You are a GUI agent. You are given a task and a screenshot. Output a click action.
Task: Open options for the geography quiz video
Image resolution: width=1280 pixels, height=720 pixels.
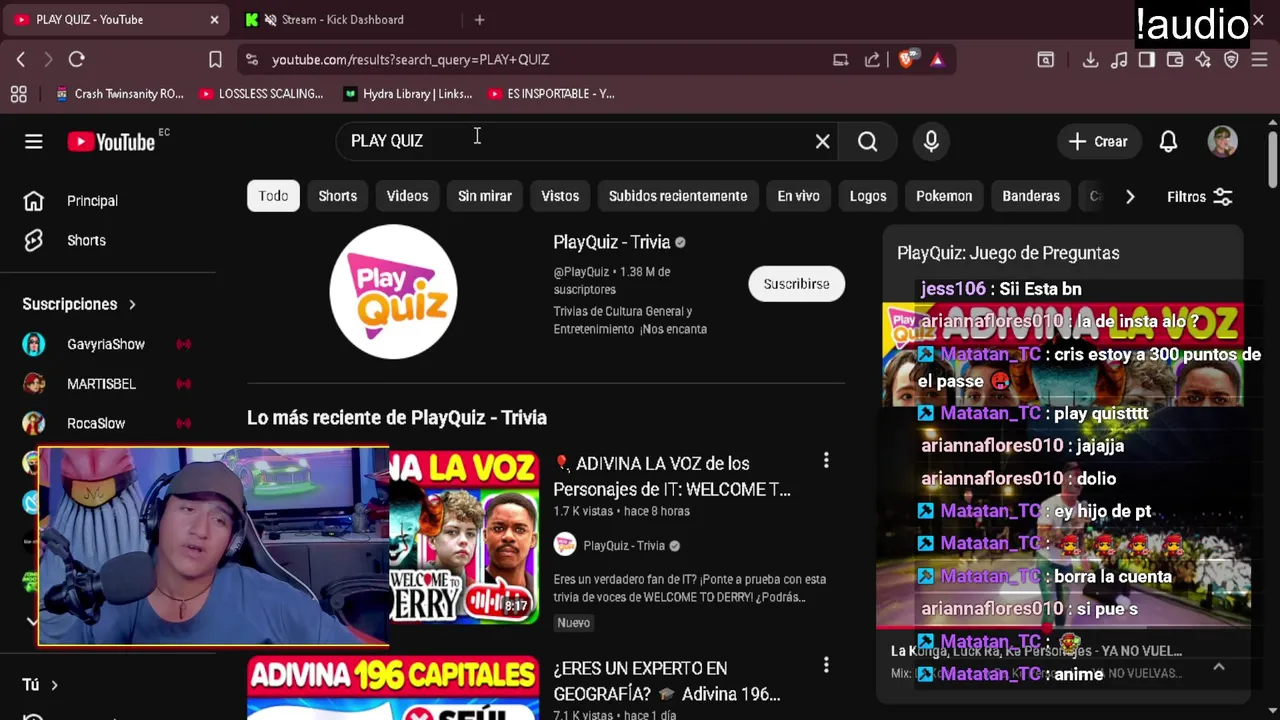[x=826, y=665]
